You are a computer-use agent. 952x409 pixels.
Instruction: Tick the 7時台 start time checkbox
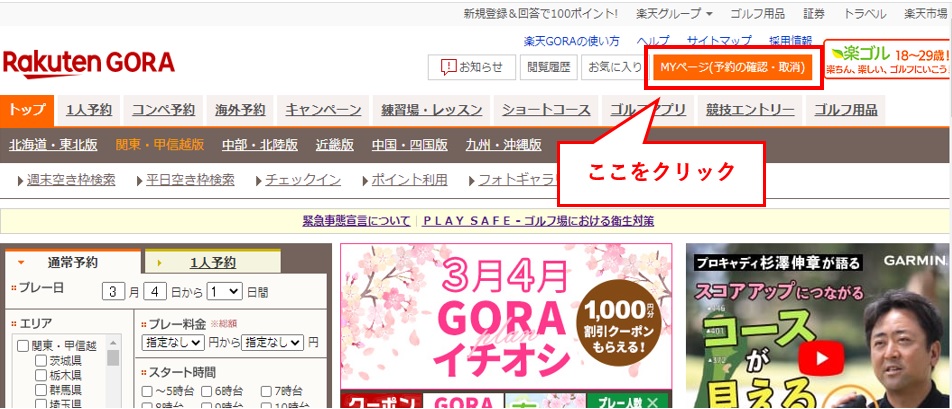267,391
